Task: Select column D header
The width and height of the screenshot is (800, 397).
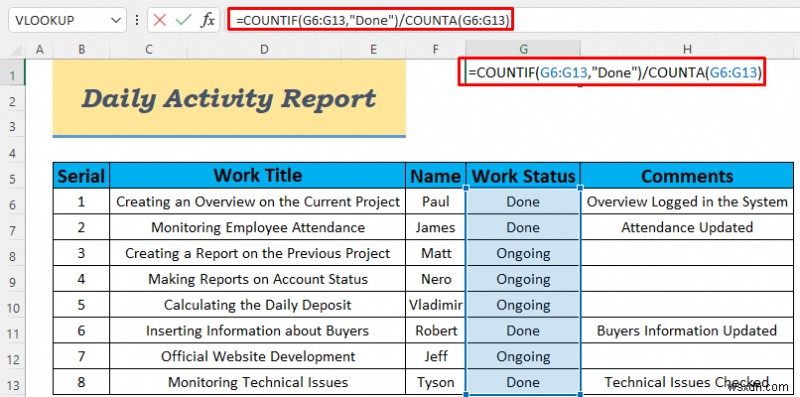Action: (x=264, y=49)
